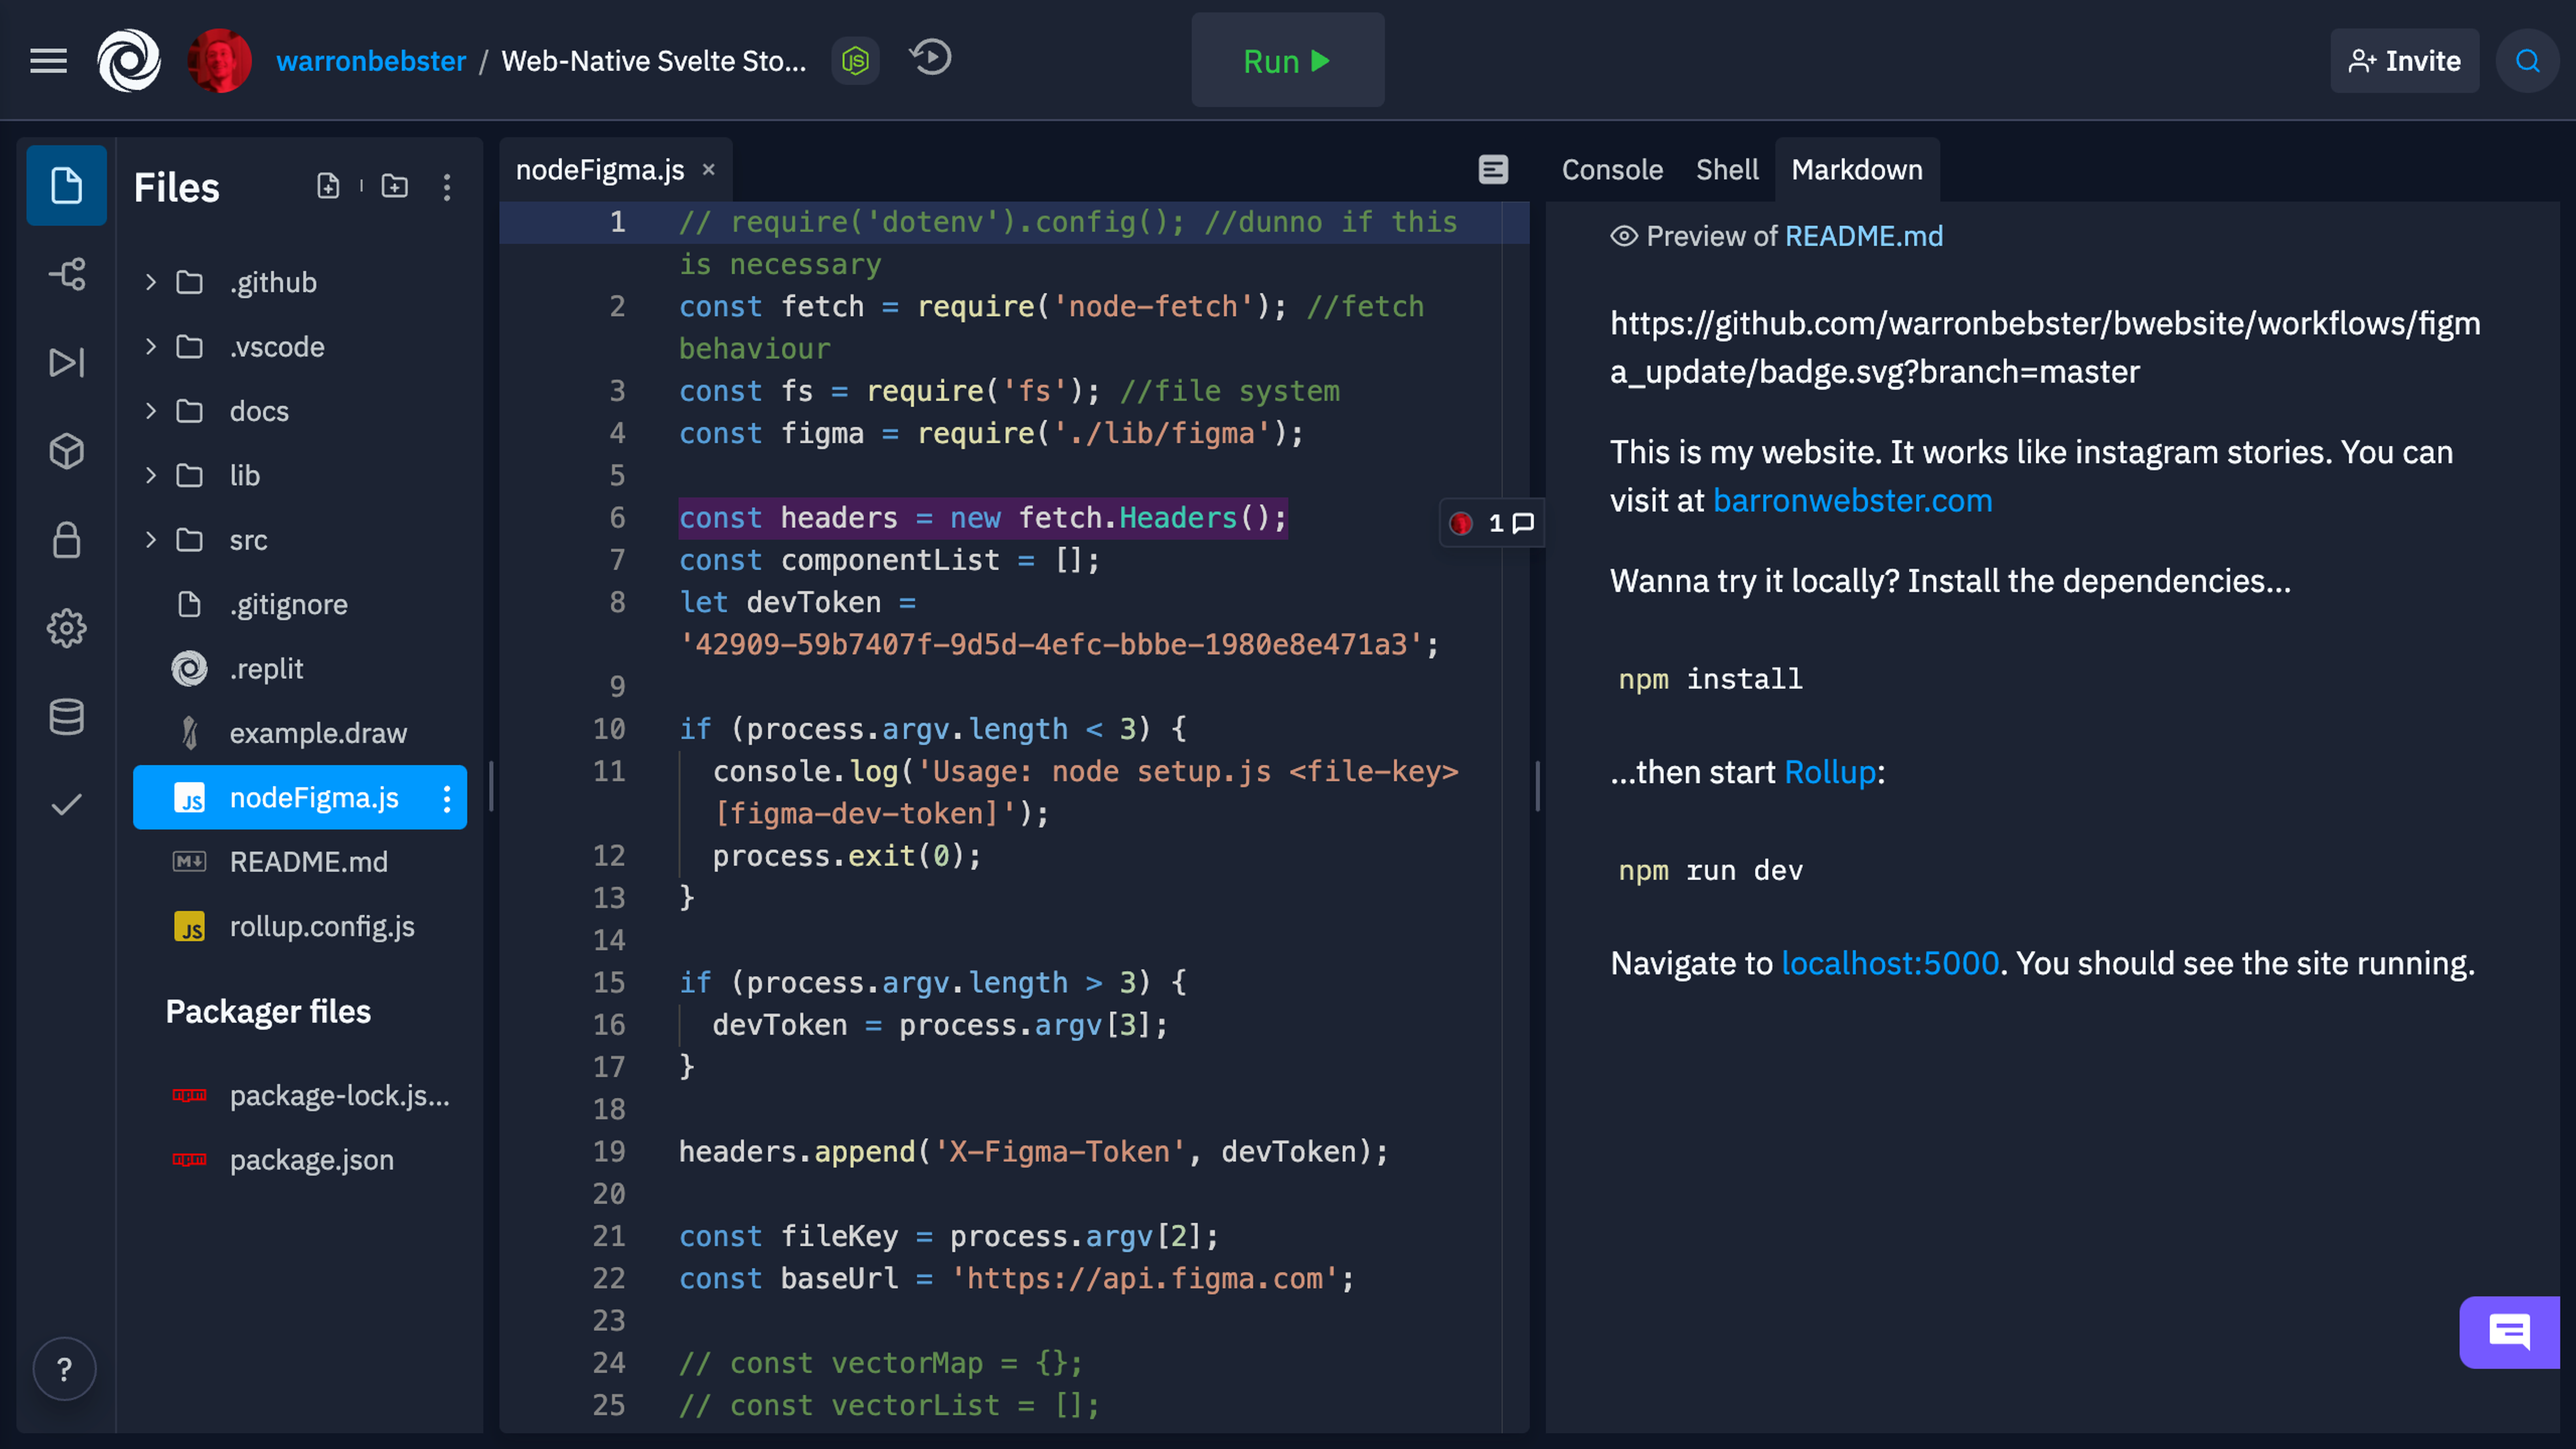Open the Database sidebar icon
The width and height of the screenshot is (2576, 1449).
click(66, 717)
